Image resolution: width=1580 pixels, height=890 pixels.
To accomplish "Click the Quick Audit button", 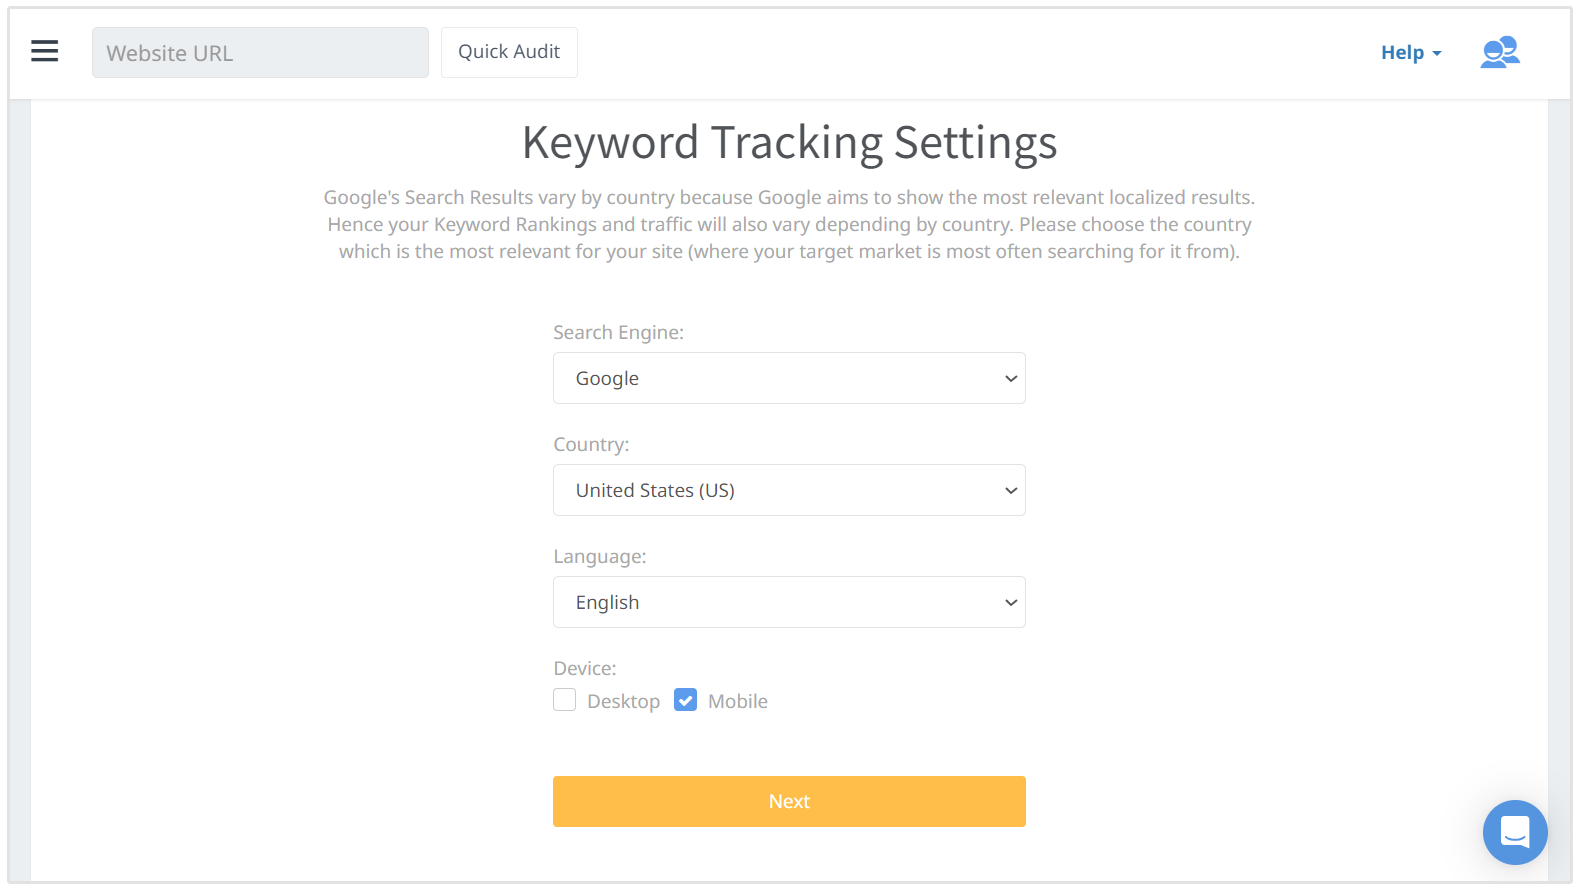I will [x=509, y=52].
